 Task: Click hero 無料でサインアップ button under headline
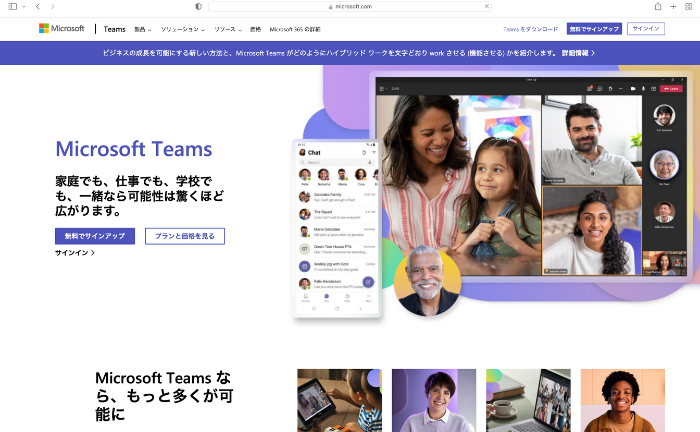[95, 236]
